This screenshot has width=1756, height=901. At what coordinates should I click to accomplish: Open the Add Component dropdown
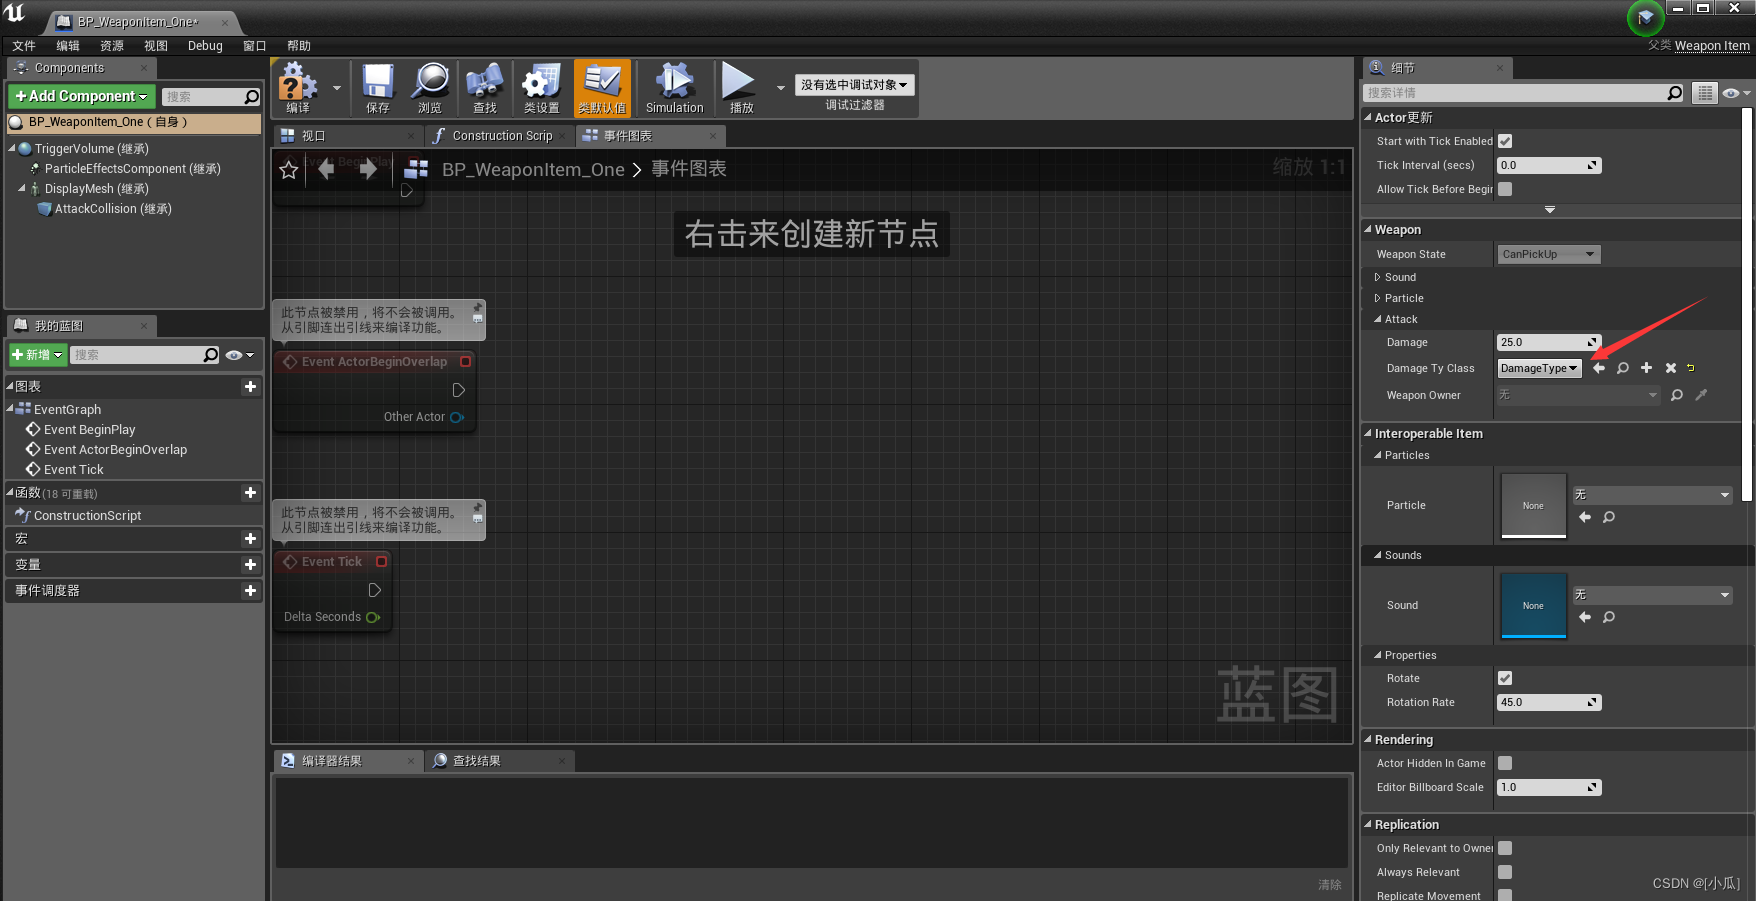[x=81, y=96]
